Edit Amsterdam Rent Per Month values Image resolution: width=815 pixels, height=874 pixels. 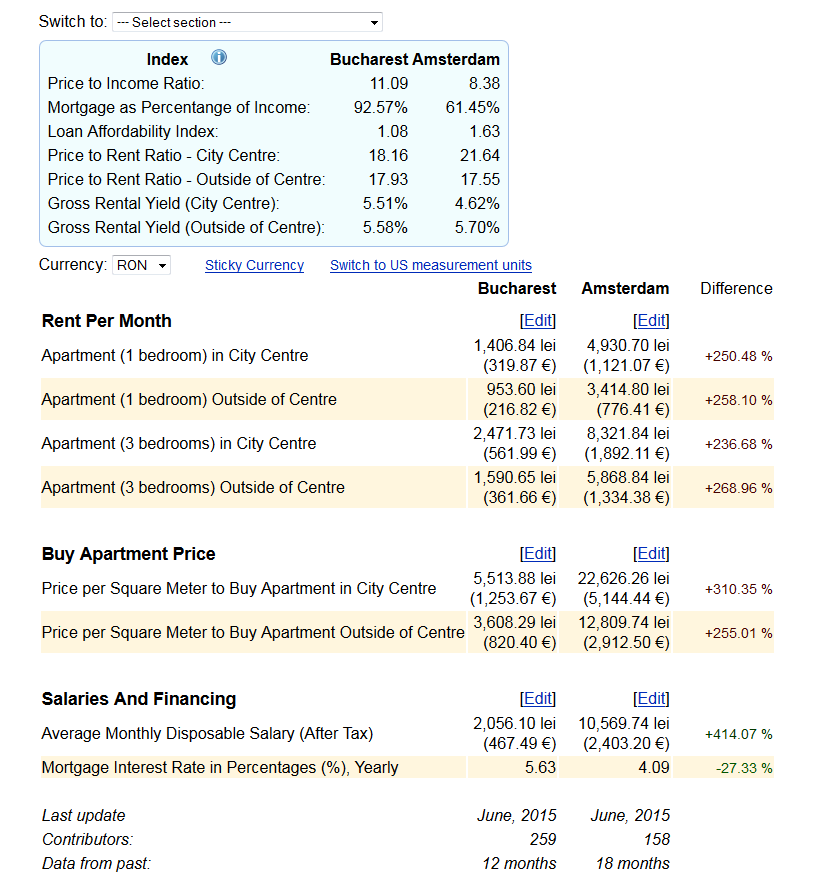[x=651, y=321]
